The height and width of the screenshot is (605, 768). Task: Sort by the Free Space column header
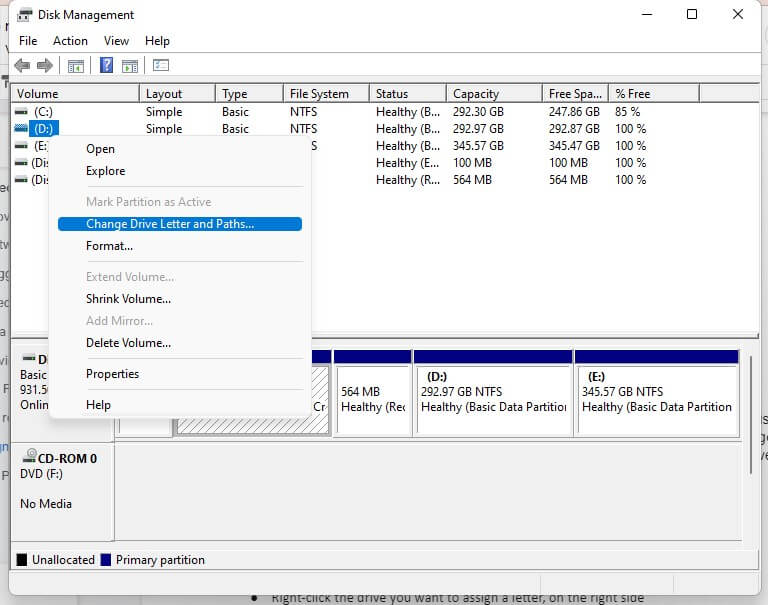(576, 93)
